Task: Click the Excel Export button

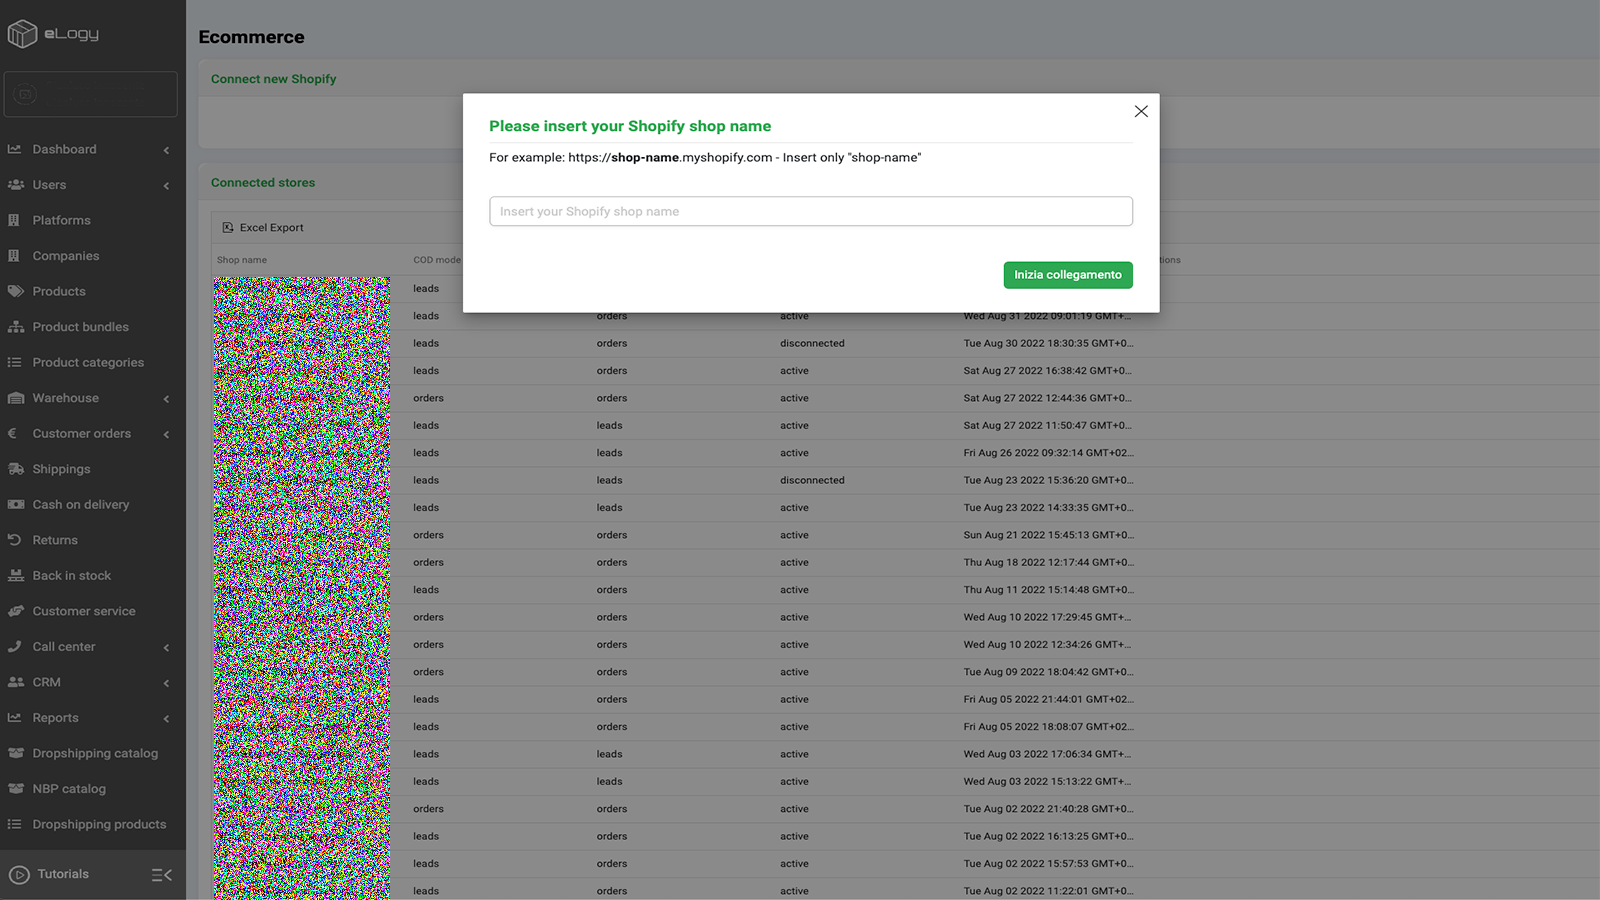Action: click(x=261, y=227)
